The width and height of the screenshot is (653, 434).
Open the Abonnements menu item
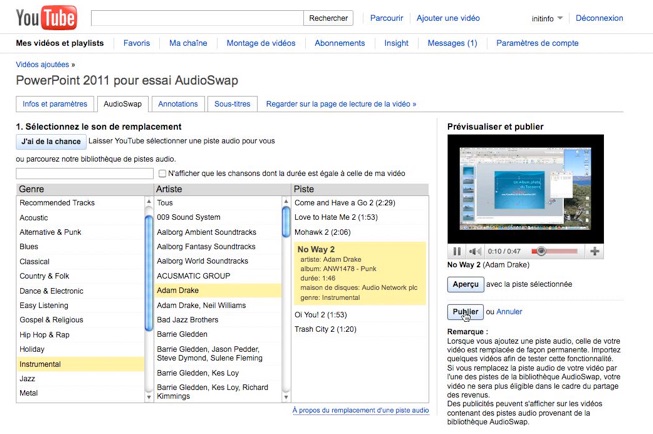coord(339,43)
